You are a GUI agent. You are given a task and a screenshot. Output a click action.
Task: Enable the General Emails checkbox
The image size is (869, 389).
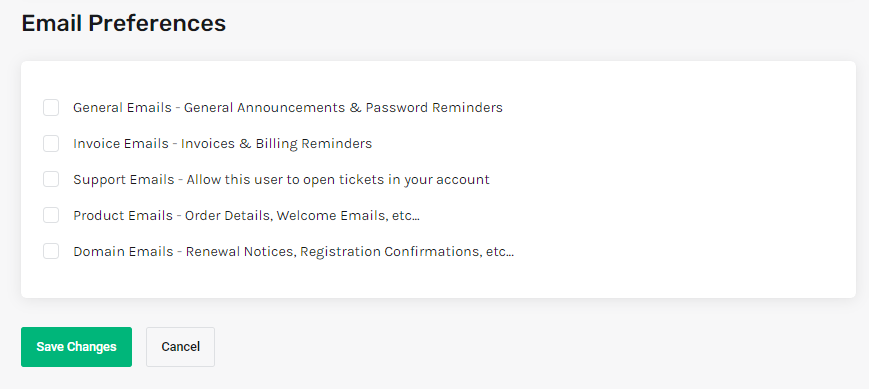[51, 108]
